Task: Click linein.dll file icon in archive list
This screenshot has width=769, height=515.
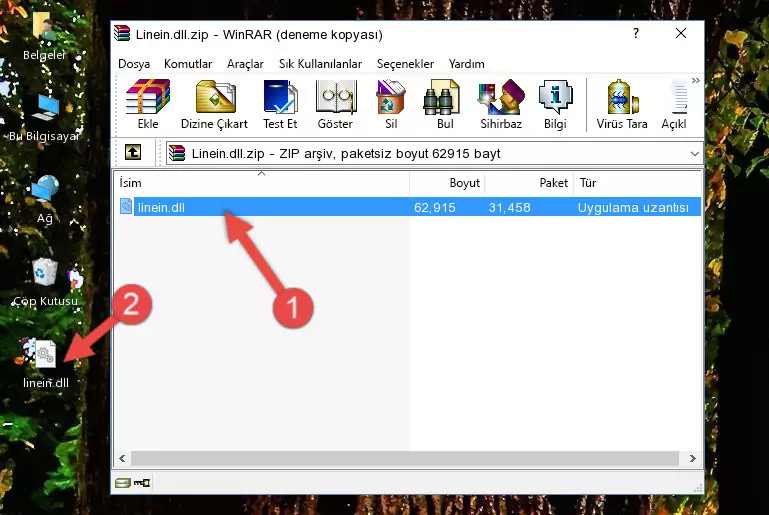Action: [x=126, y=206]
